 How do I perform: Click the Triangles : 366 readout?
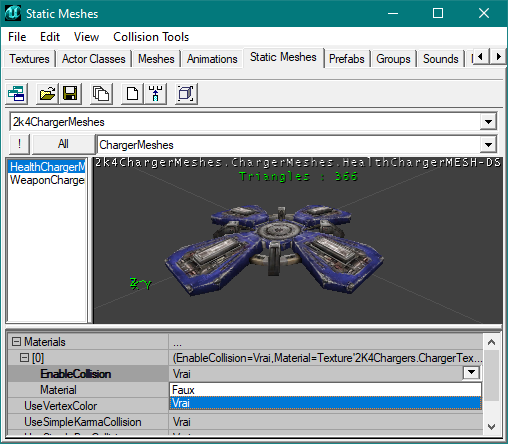[x=298, y=176]
